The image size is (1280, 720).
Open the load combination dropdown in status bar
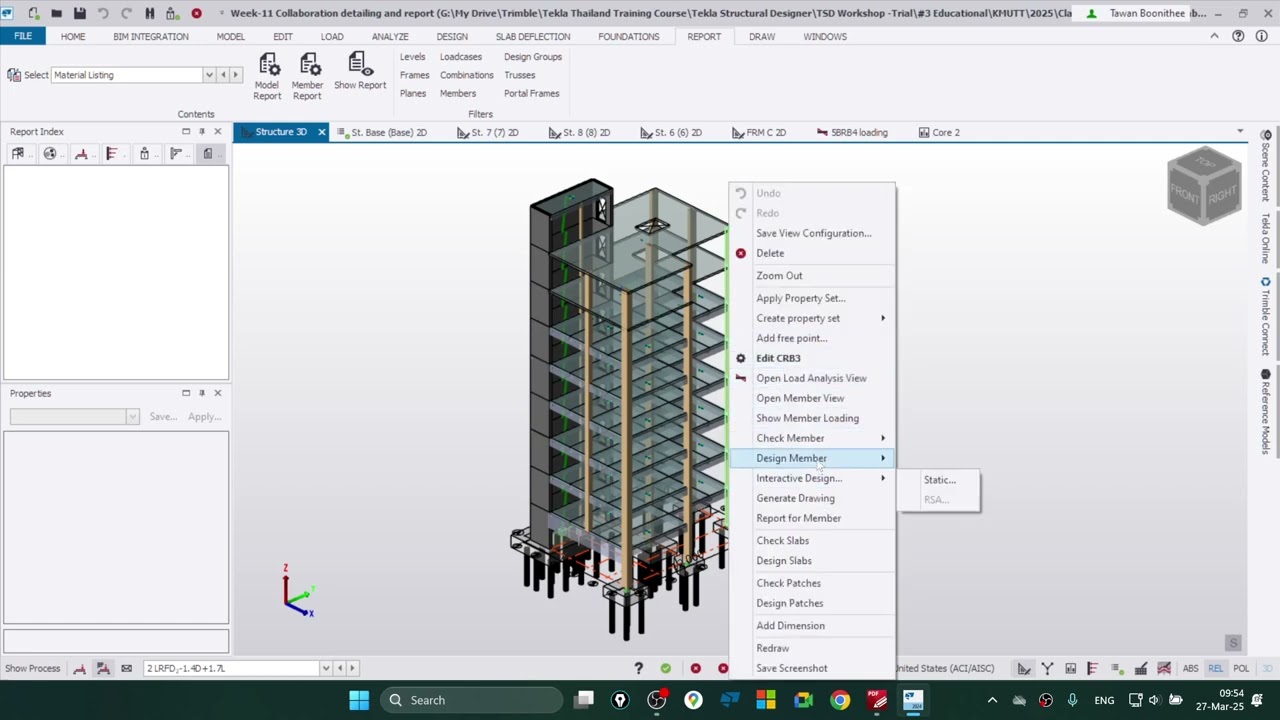pos(326,668)
